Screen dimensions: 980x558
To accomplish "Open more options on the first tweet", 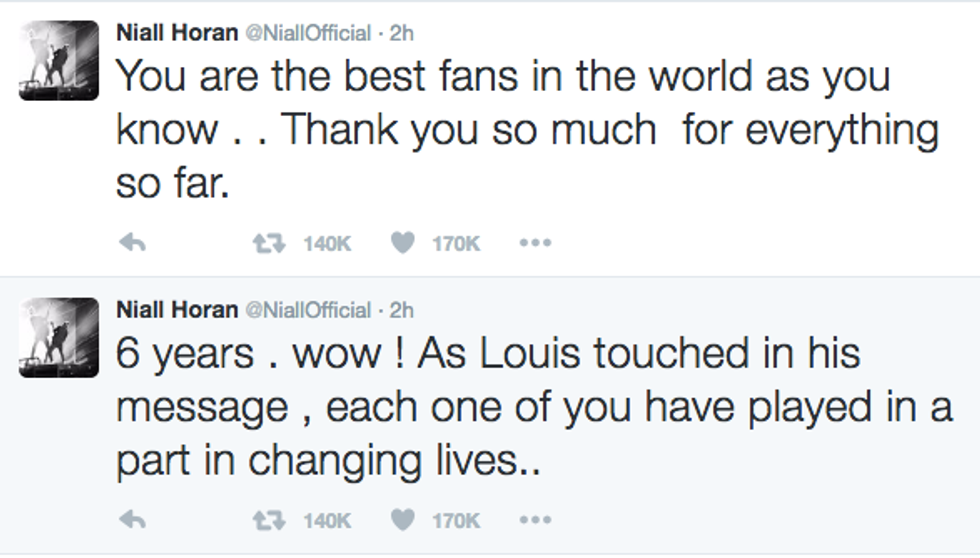I will pyautogui.click(x=535, y=243).
